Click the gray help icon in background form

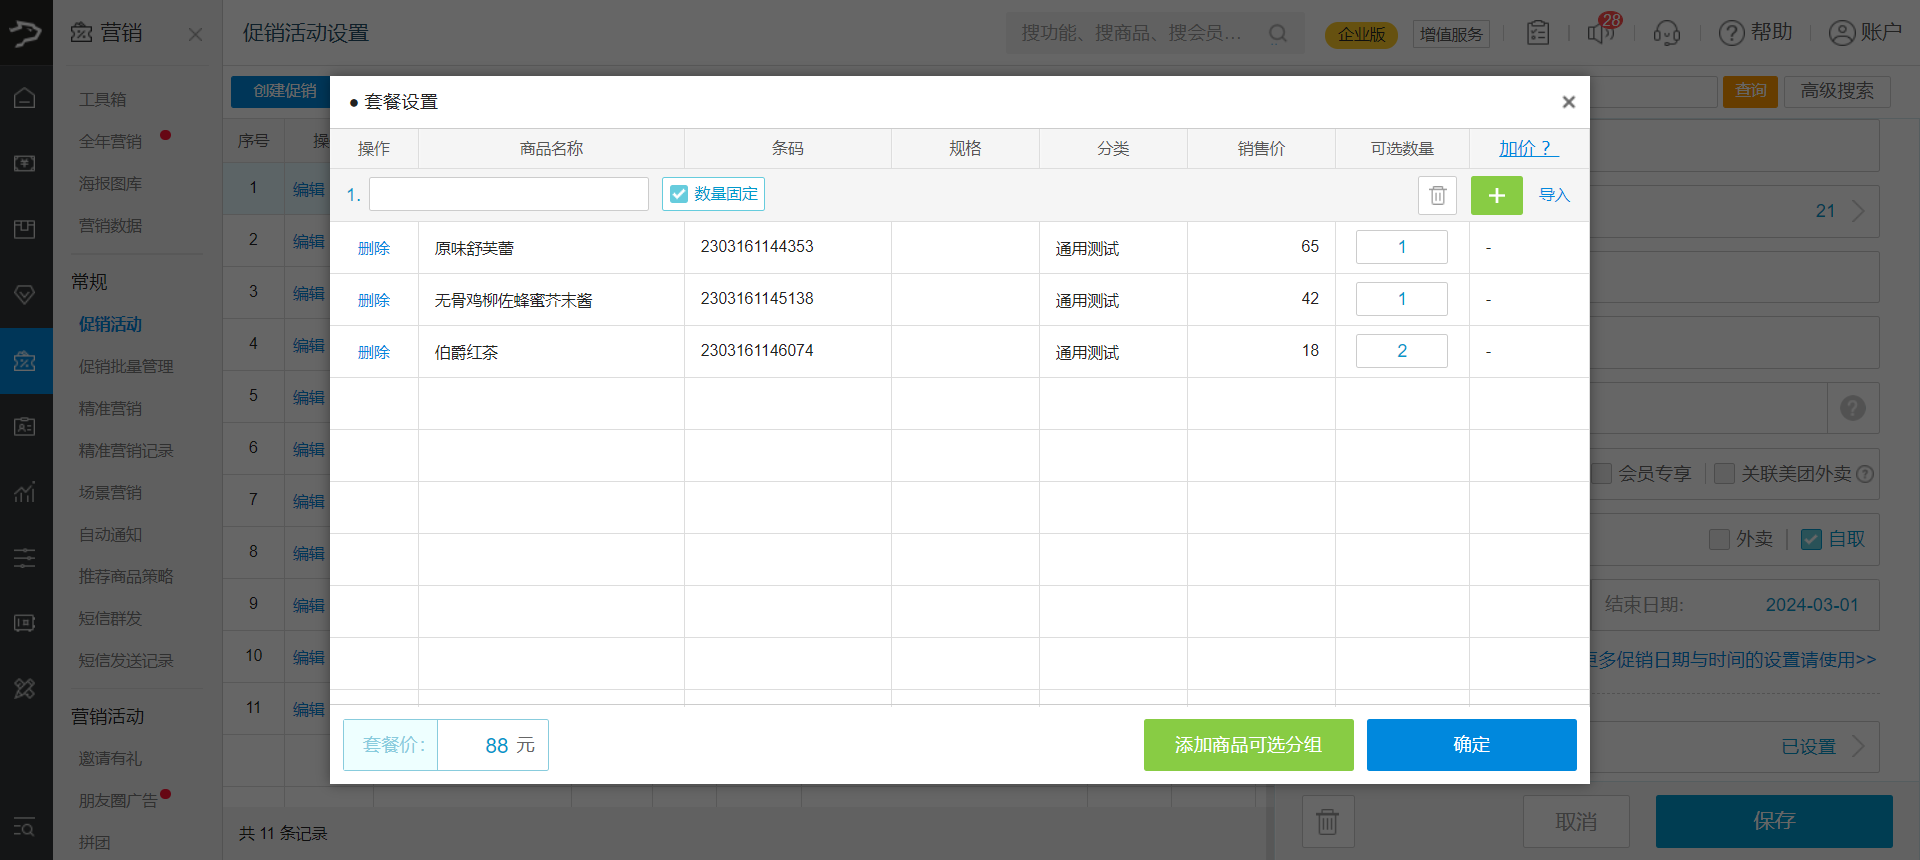pos(1853,408)
